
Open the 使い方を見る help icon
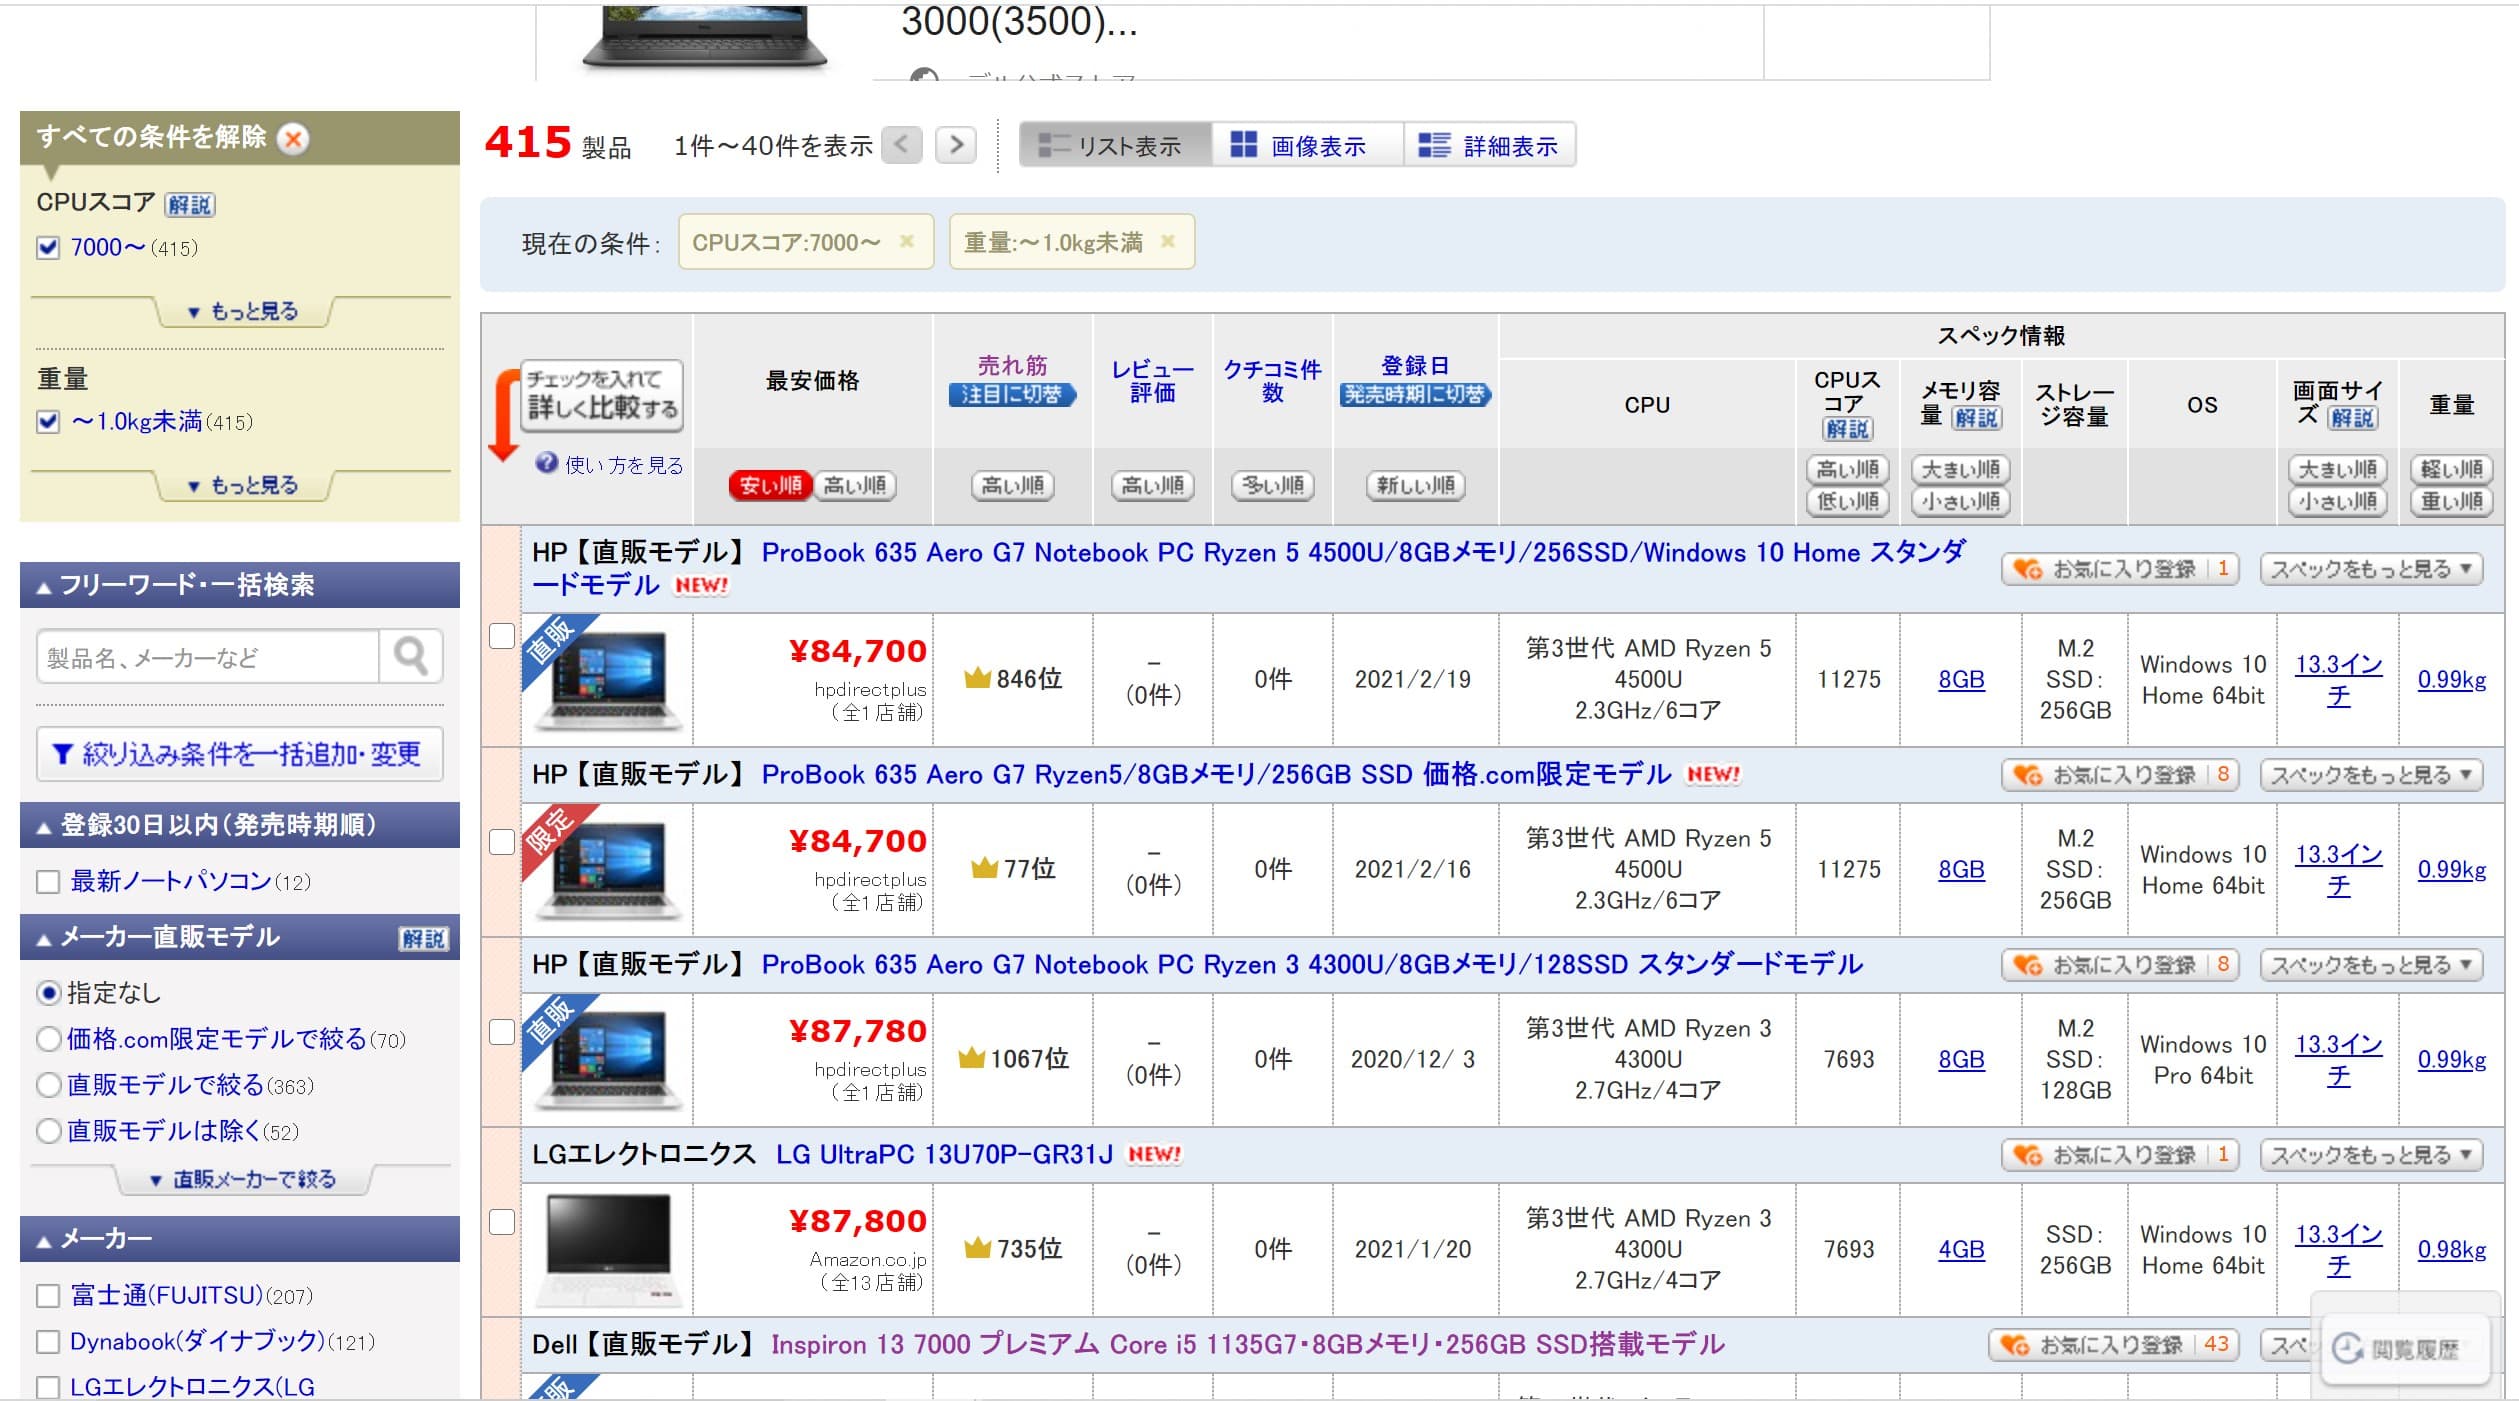[x=546, y=463]
